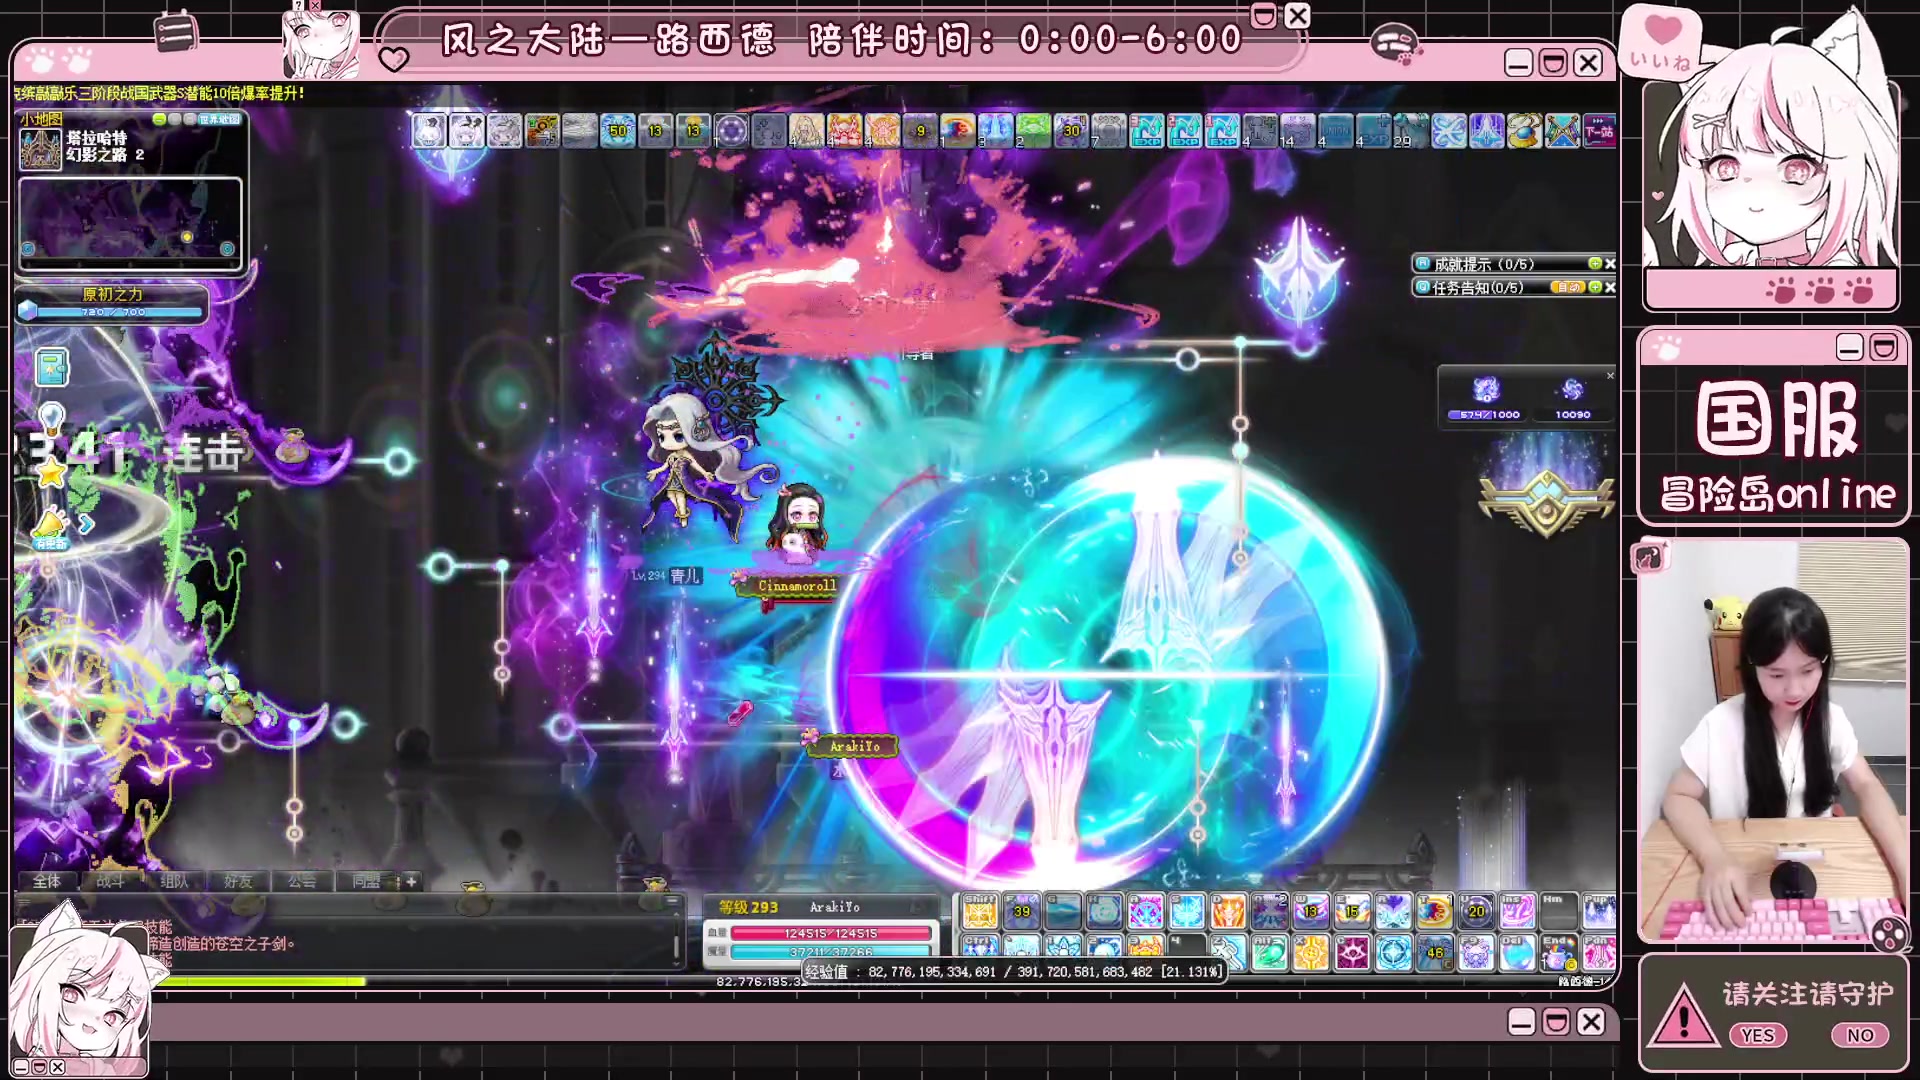The image size is (1920, 1080).
Task: Activate the skill in slot T
Action: pyautogui.click(x=1434, y=911)
